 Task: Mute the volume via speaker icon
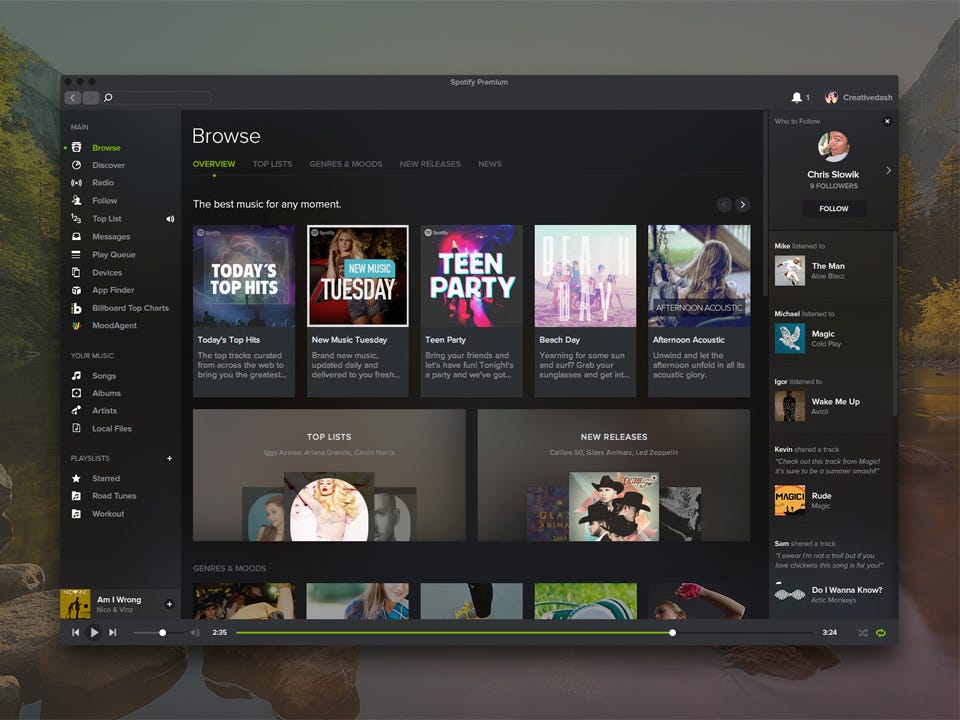(195, 632)
